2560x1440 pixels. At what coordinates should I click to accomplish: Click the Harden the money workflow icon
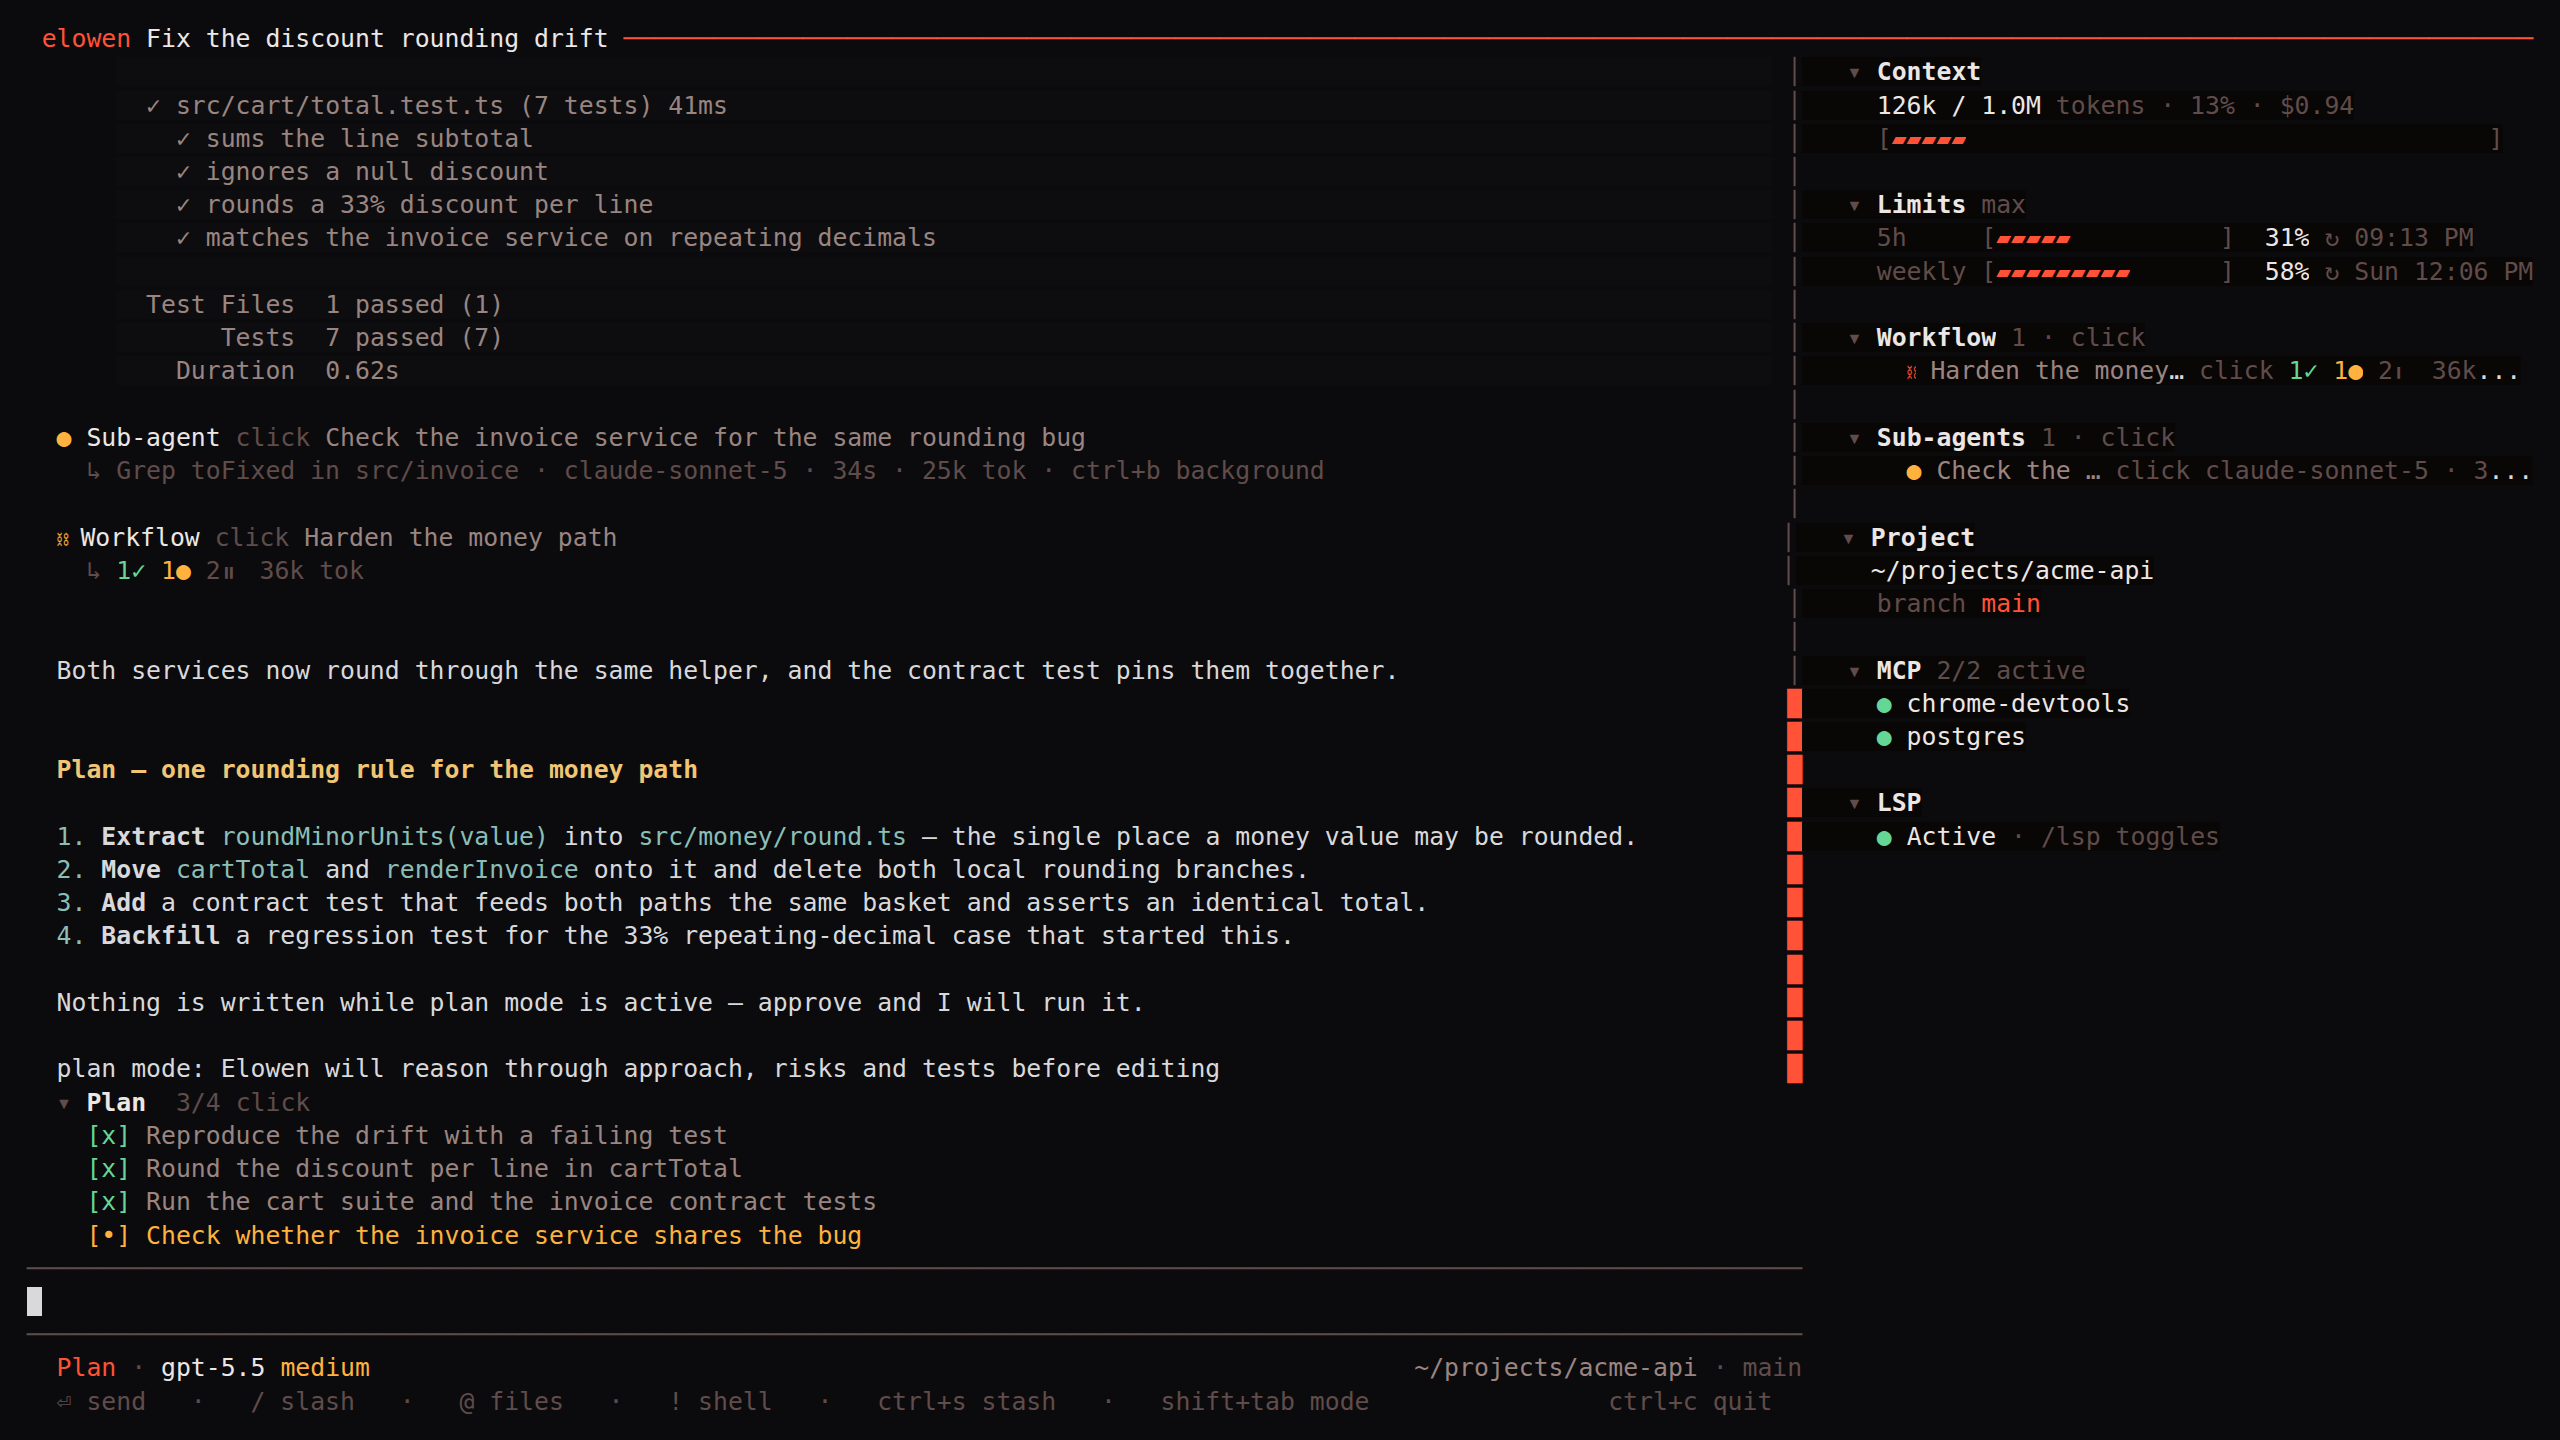pyautogui.click(x=1912, y=372)
